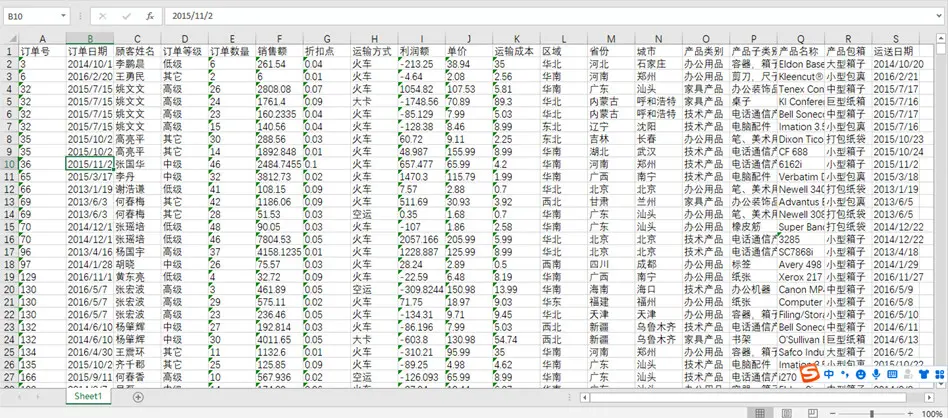The height and width of the screenshot is (418, 948).
Task: Click the horizontal scrollbar track
Action: click(x=756, y=397)
